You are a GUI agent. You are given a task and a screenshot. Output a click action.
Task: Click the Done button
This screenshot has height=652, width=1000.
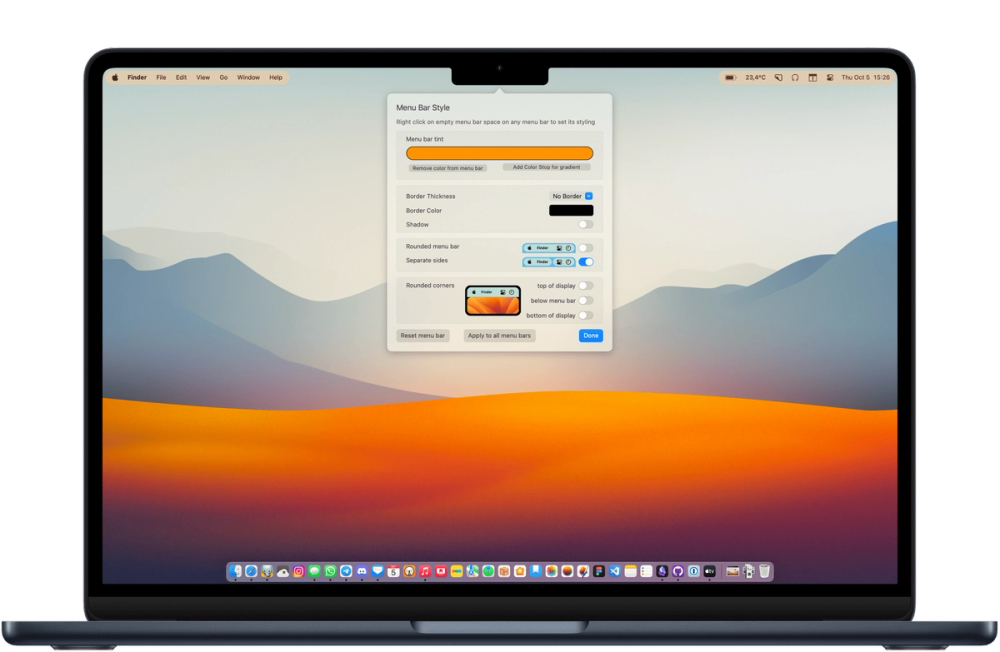[591, 336]
